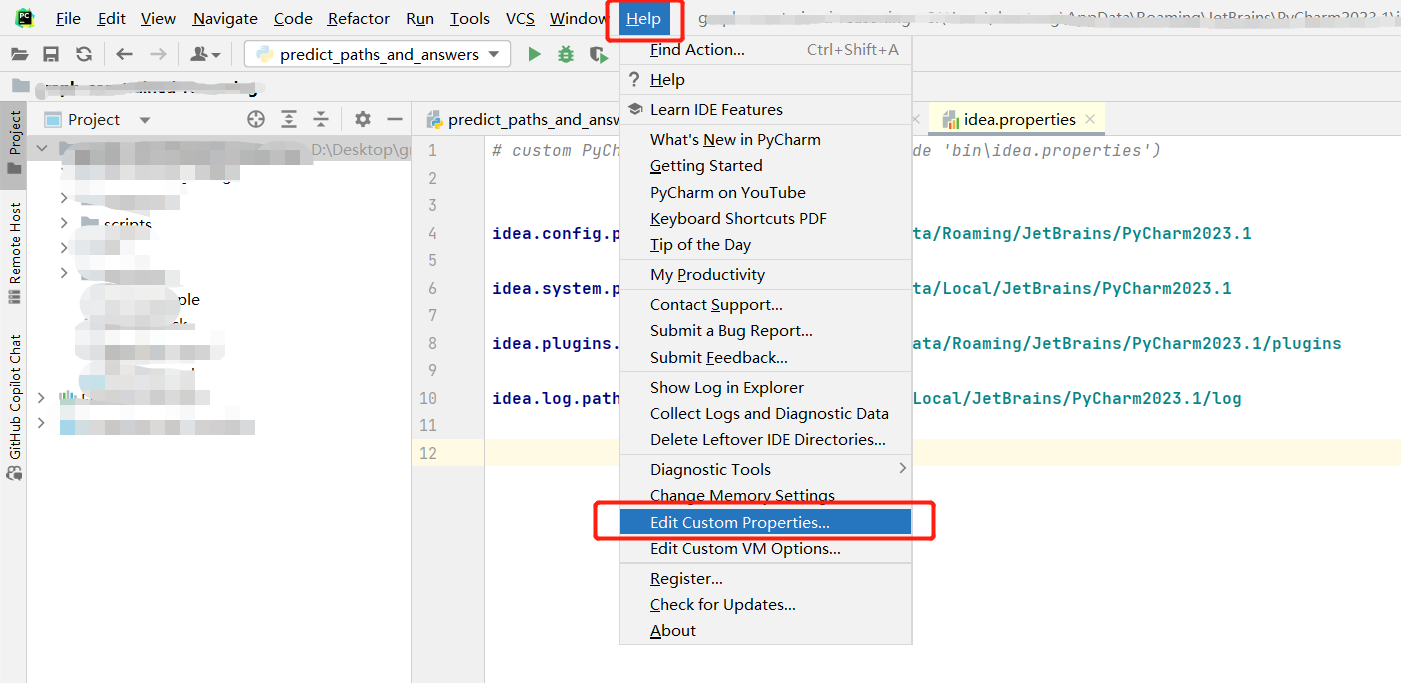Choose Submit a Bug Report
The height and width of the screenshot is (683, 1401).
tap(765, 330)
